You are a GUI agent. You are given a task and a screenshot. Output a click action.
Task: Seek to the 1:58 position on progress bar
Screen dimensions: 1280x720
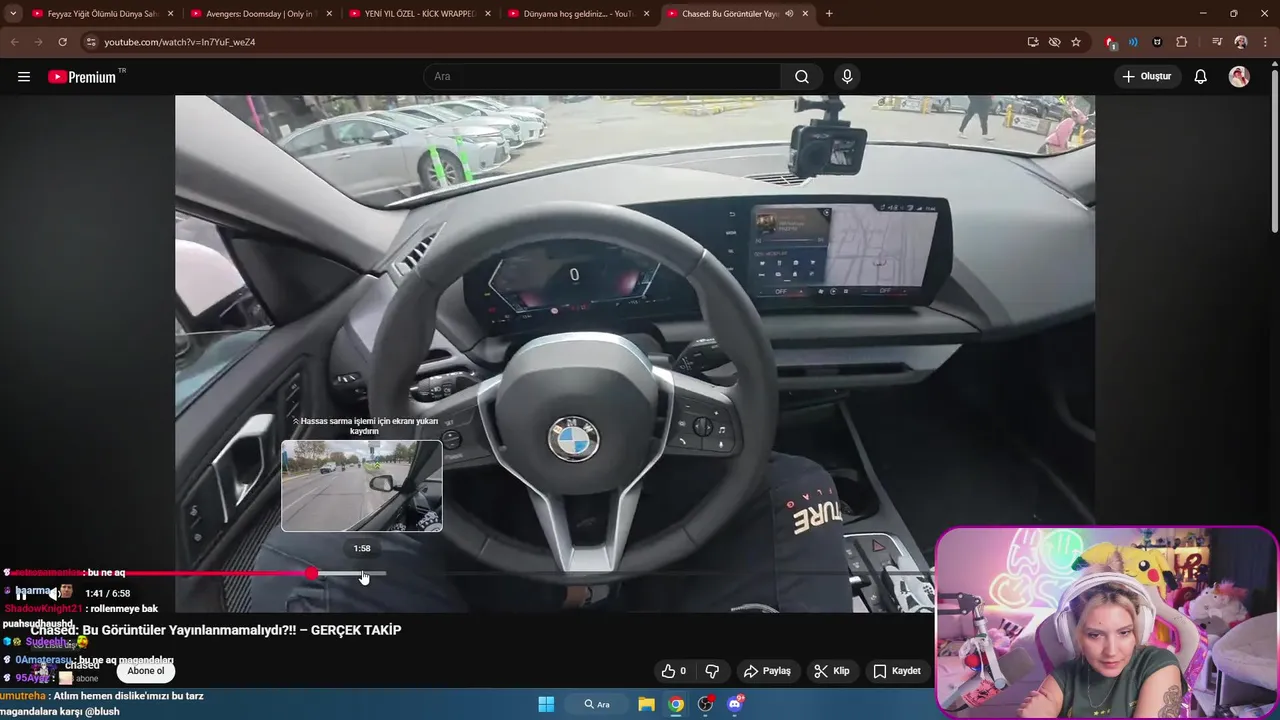click(x=363, y=573)
